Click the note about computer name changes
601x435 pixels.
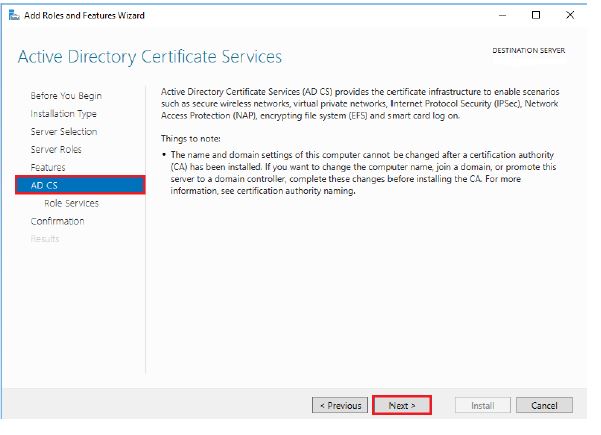pos(363,173)
